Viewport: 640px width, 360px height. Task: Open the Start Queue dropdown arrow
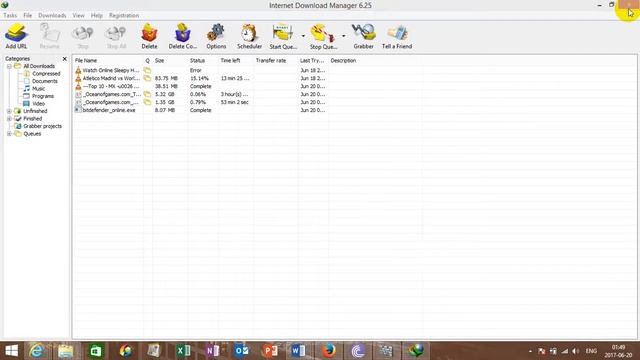pyautogui.click(x=303, y=36)
